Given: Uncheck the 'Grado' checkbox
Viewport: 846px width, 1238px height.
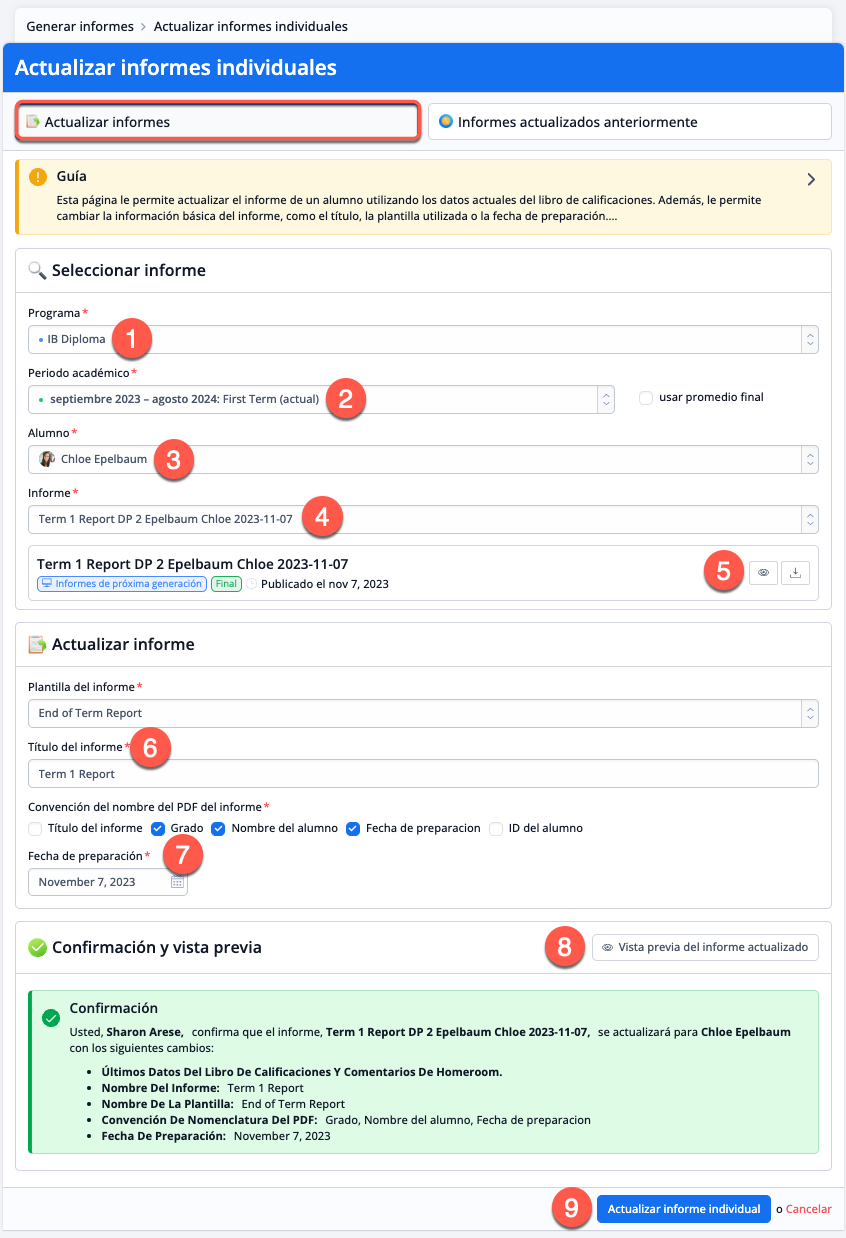Looking at the screenshot, I should 158,828.
